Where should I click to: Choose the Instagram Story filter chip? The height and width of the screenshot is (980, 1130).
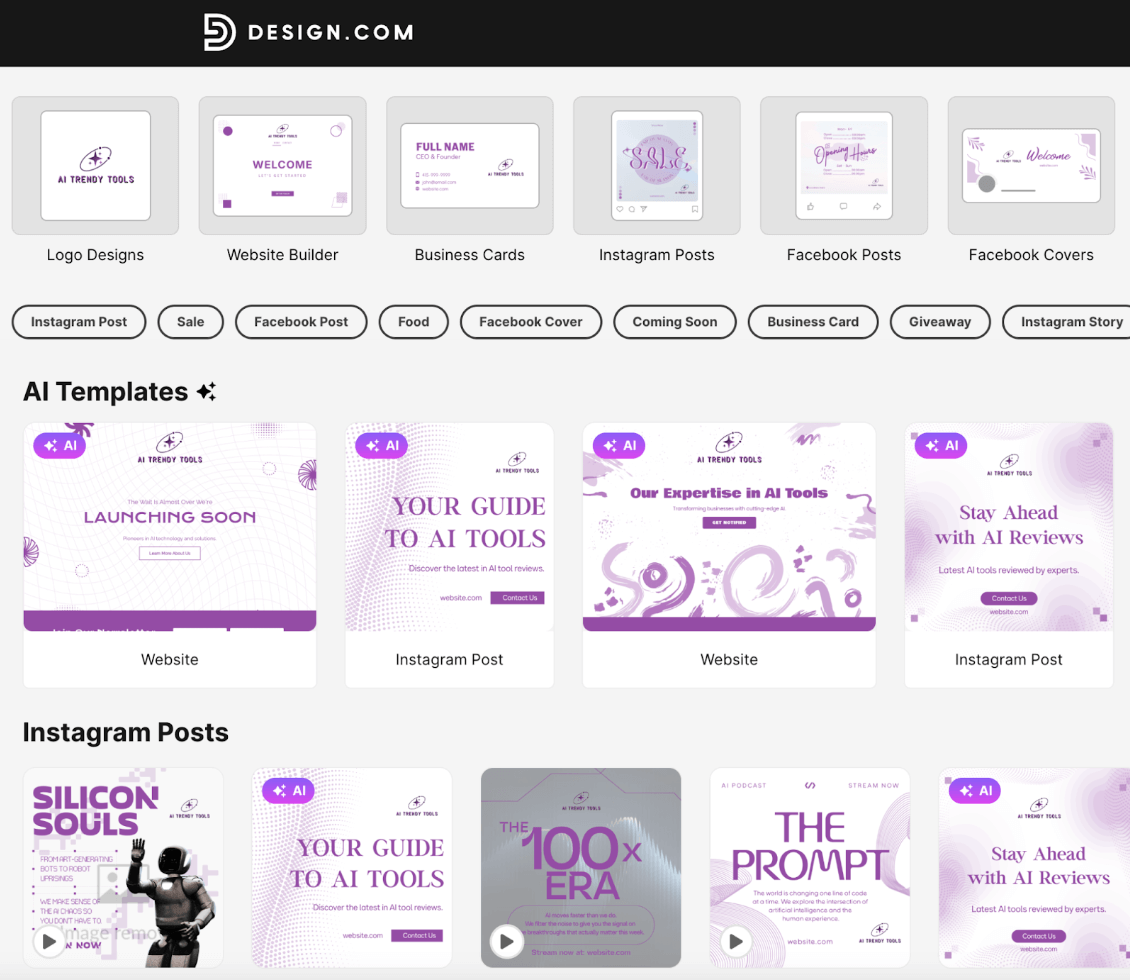tap(1069, 322)
